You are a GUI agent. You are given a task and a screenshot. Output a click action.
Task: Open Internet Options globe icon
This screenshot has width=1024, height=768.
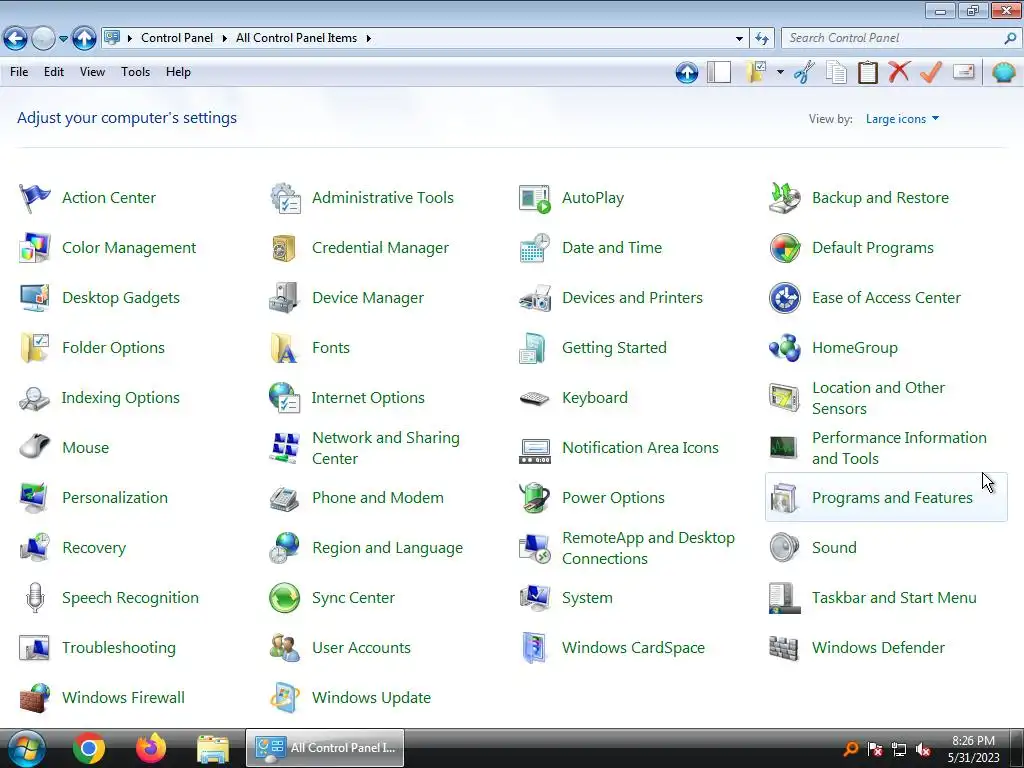(285, 398)
